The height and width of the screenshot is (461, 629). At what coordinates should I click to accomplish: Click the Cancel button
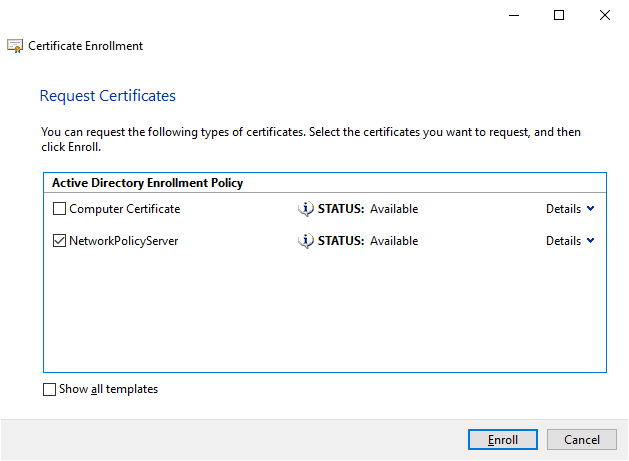(582, 440)
